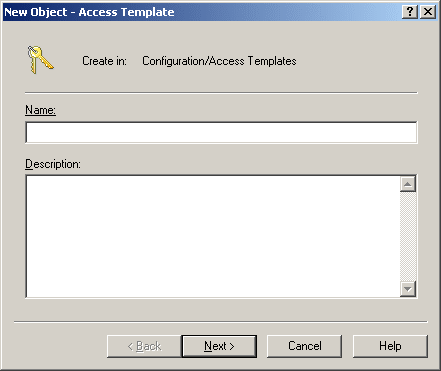The width and height of the screenshot is (441, 371).
Task: Click the Description scrollbar track
Action: pyautogui.click(x=408, y=236)
